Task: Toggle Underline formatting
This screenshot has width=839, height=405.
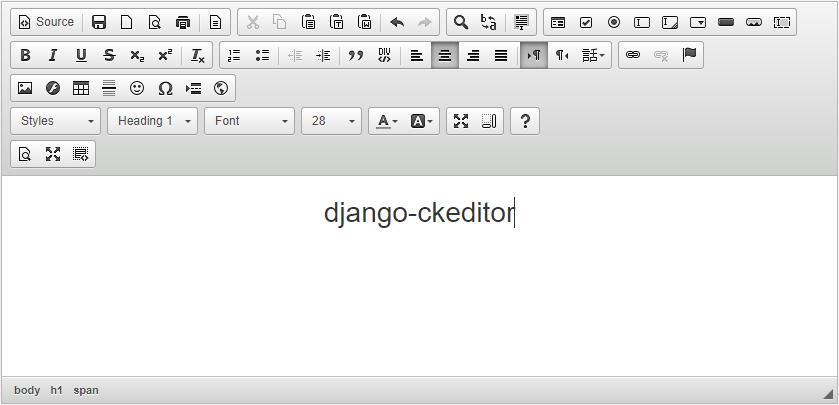Action: tap(81, 55)
